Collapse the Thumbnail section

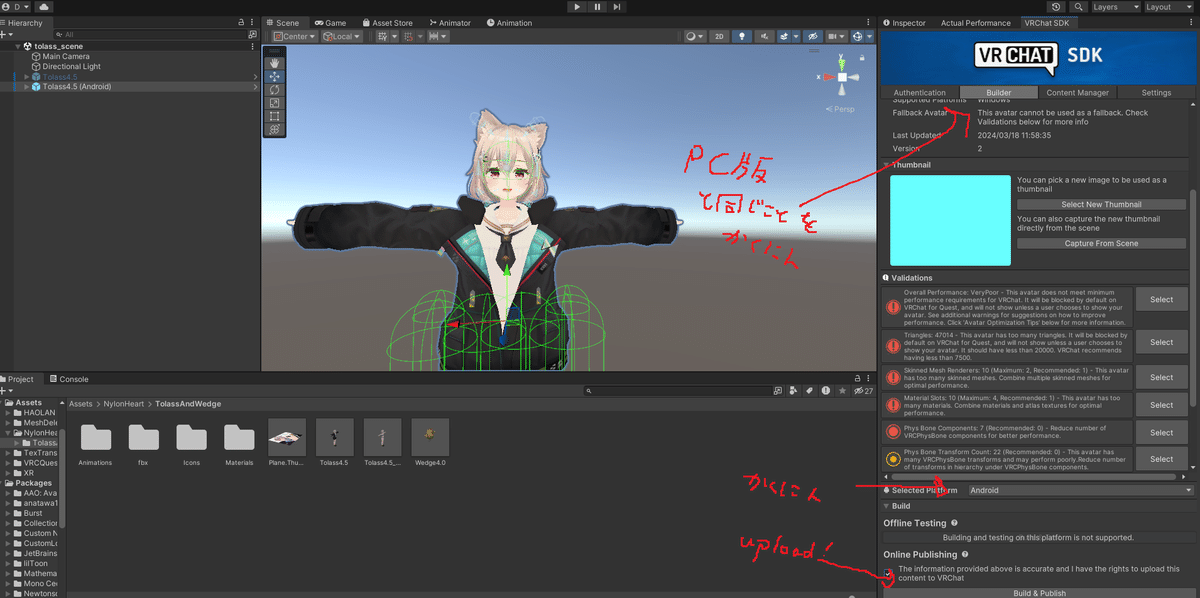(x=887, y=165)
